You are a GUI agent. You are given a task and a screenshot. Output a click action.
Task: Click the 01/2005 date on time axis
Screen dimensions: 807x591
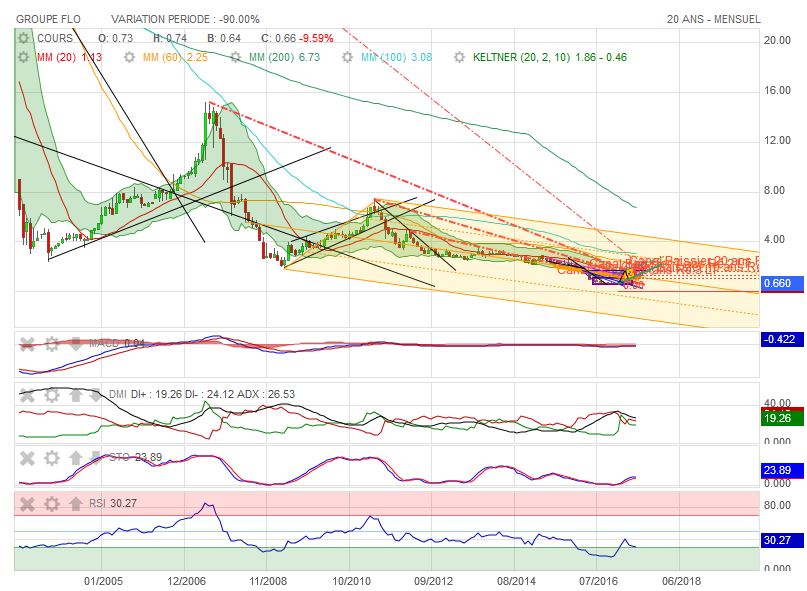(103, 581)
